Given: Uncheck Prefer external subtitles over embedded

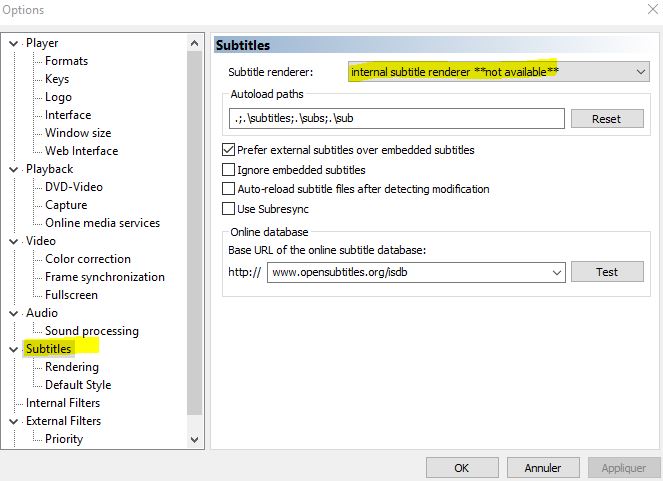Looking at the screenshot, I should [x=228, y=150].
